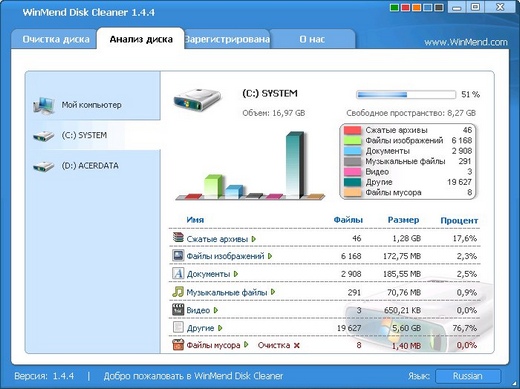Select the green theme color square
520x389 pixels.
394,8
